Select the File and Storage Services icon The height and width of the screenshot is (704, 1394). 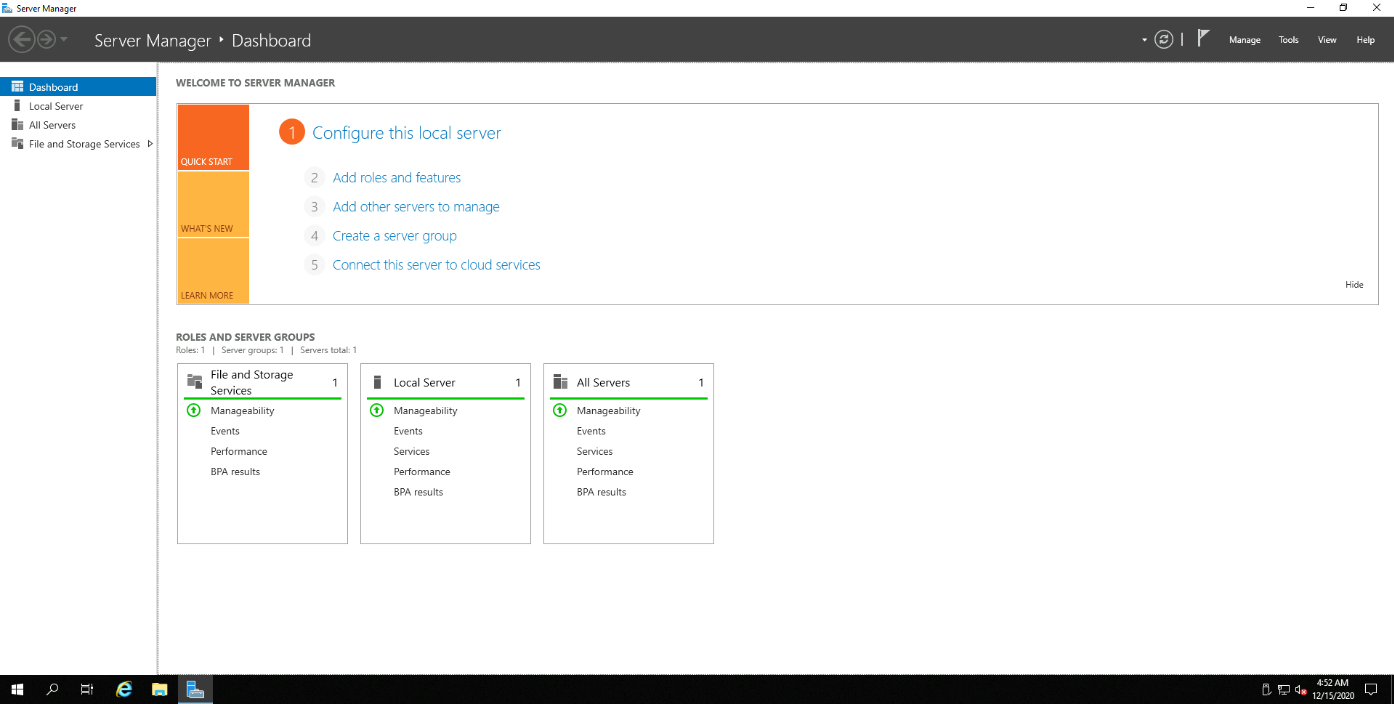(x=17, y=143)
